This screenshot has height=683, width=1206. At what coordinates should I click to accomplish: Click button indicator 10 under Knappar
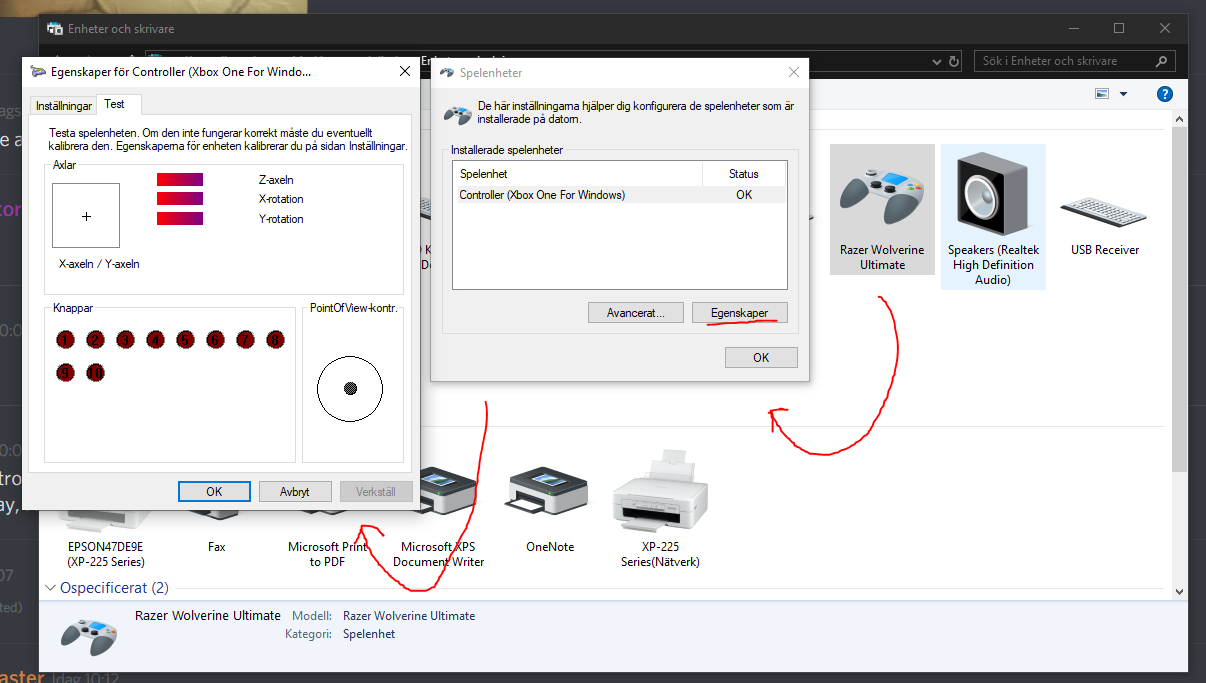[x=95, y=373]
